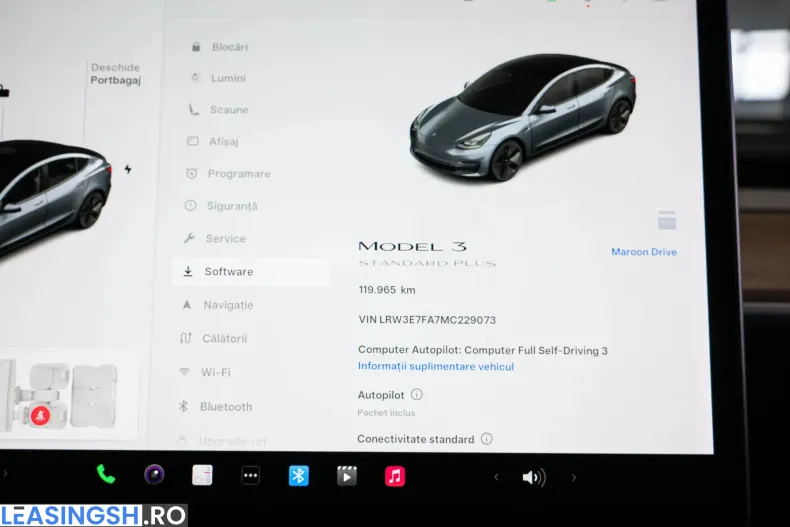The image size is (790, 527).
Task: Open the blue Bluetooth app icon
Action: point(299,476)
